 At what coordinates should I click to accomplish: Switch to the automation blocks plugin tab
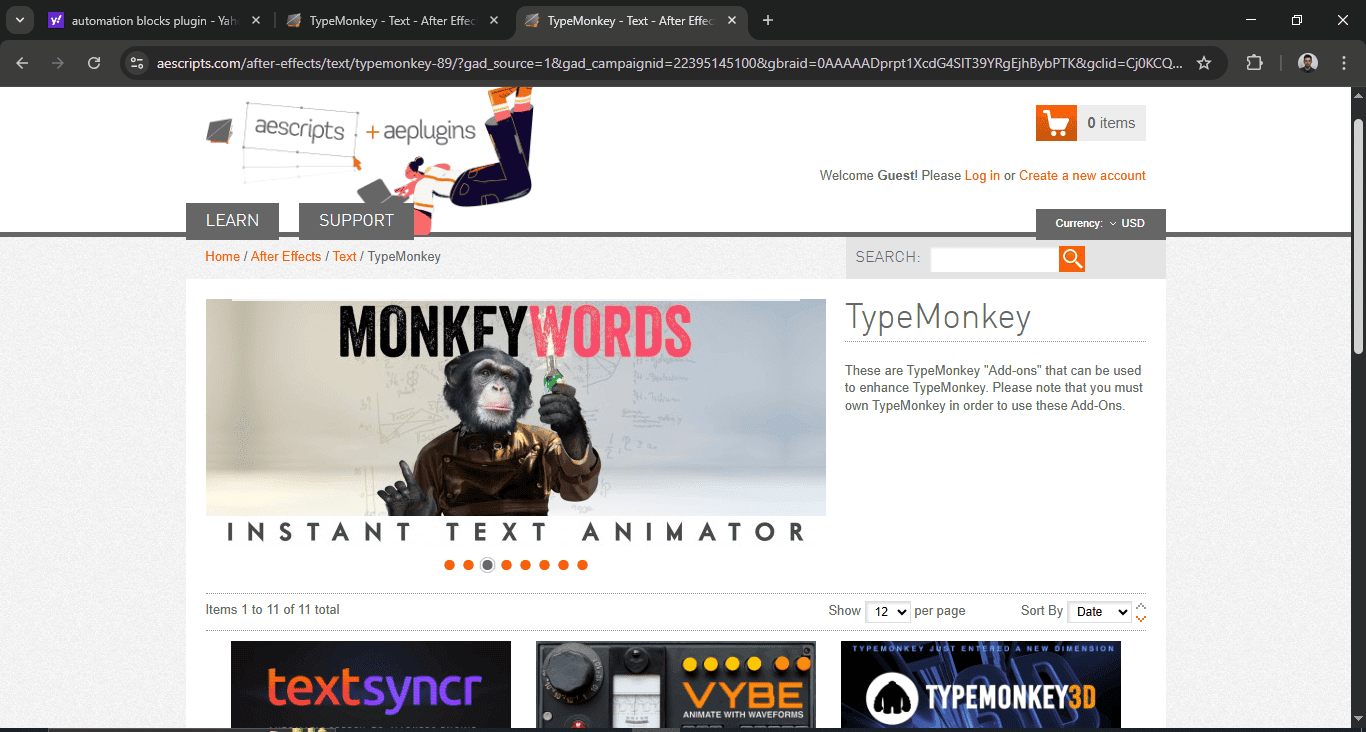click(x=150, y=20)
